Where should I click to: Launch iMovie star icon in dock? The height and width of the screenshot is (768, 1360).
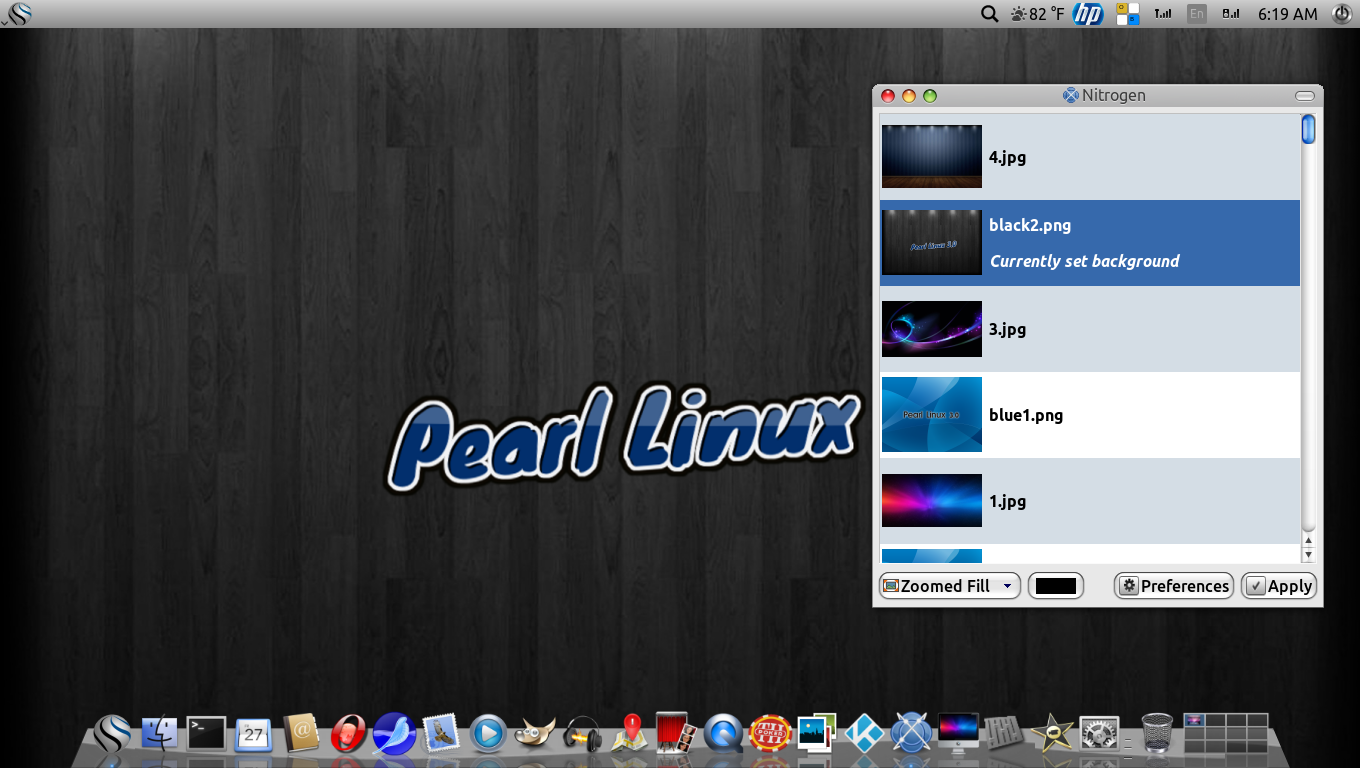[x=1052, y=734]
